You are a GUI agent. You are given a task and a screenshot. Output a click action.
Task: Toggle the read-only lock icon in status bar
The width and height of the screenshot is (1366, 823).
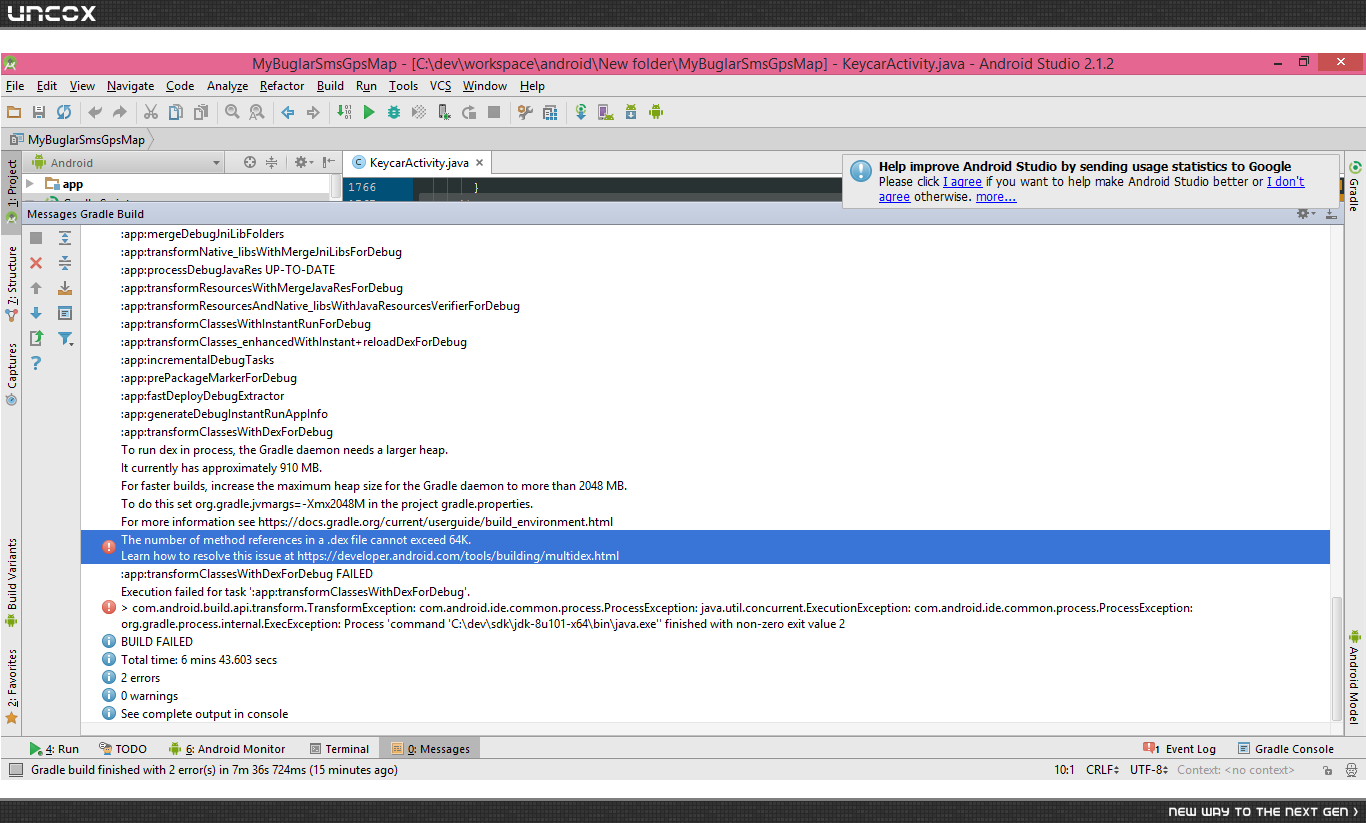coord(1327,770)
